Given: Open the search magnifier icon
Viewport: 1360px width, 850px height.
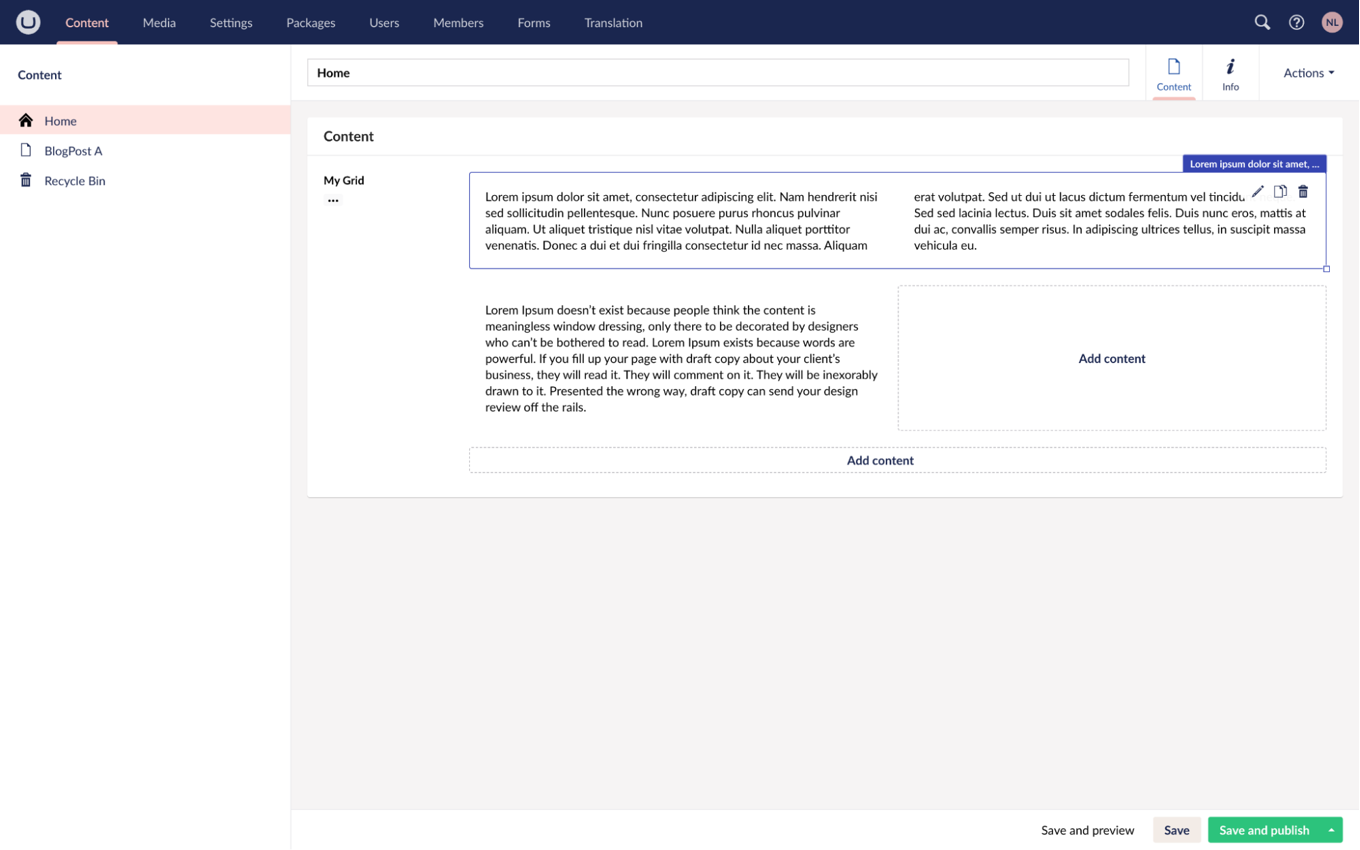Looking at the screenshot, I should 1262,22.
